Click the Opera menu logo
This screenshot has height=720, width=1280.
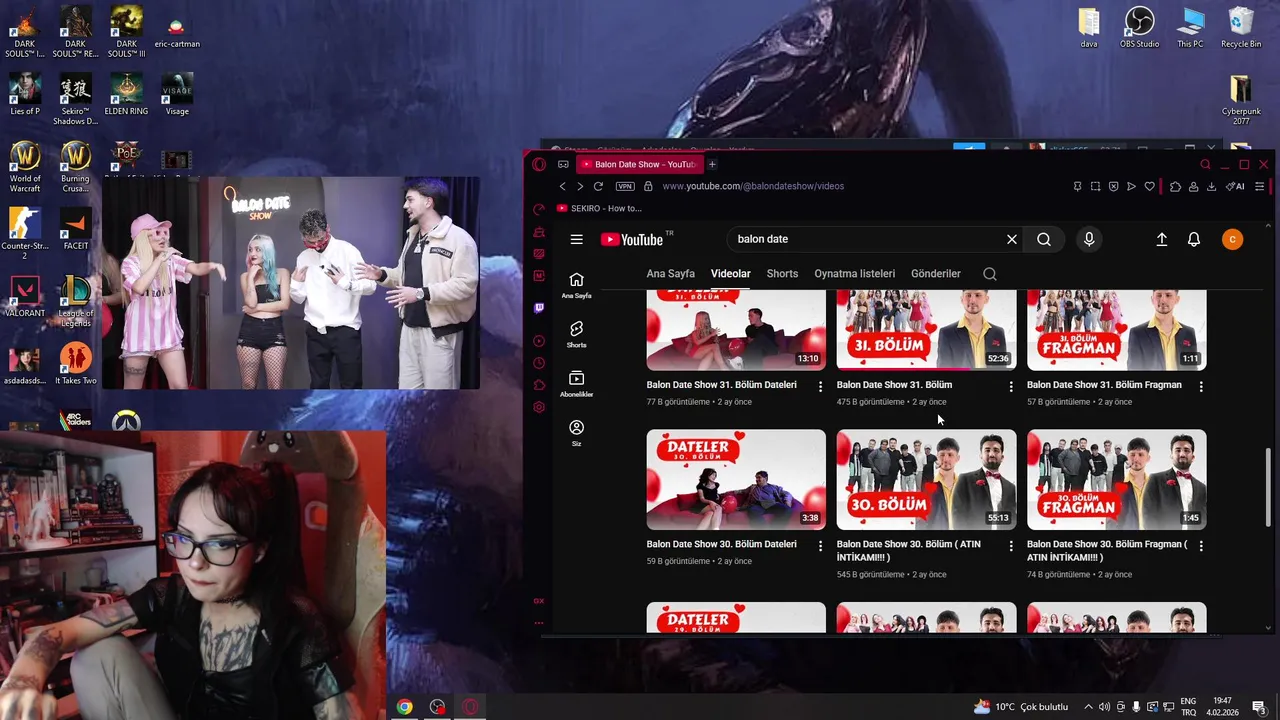click(539, 164)
